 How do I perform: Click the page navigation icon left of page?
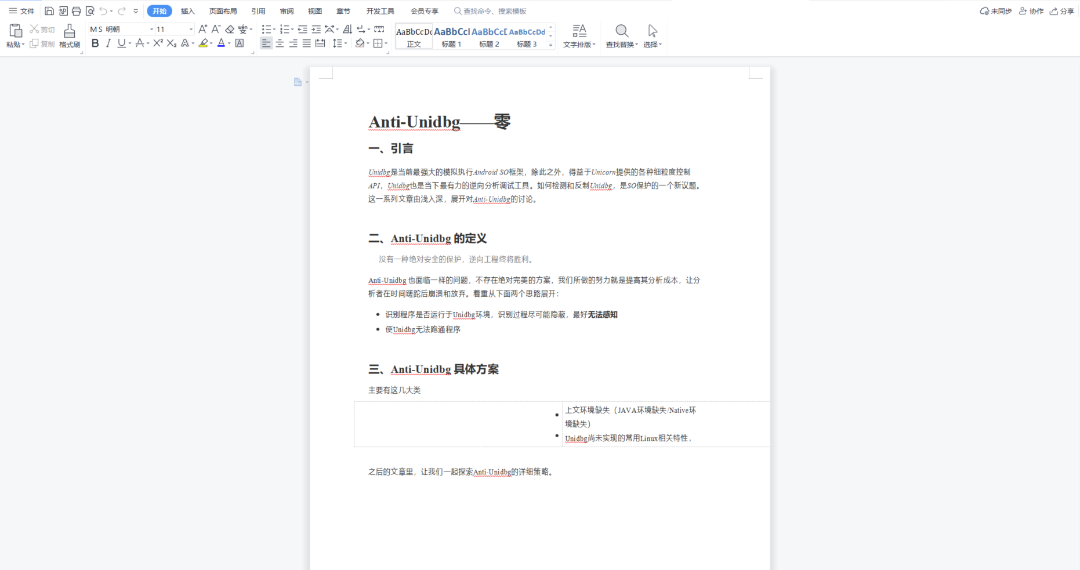298,82
